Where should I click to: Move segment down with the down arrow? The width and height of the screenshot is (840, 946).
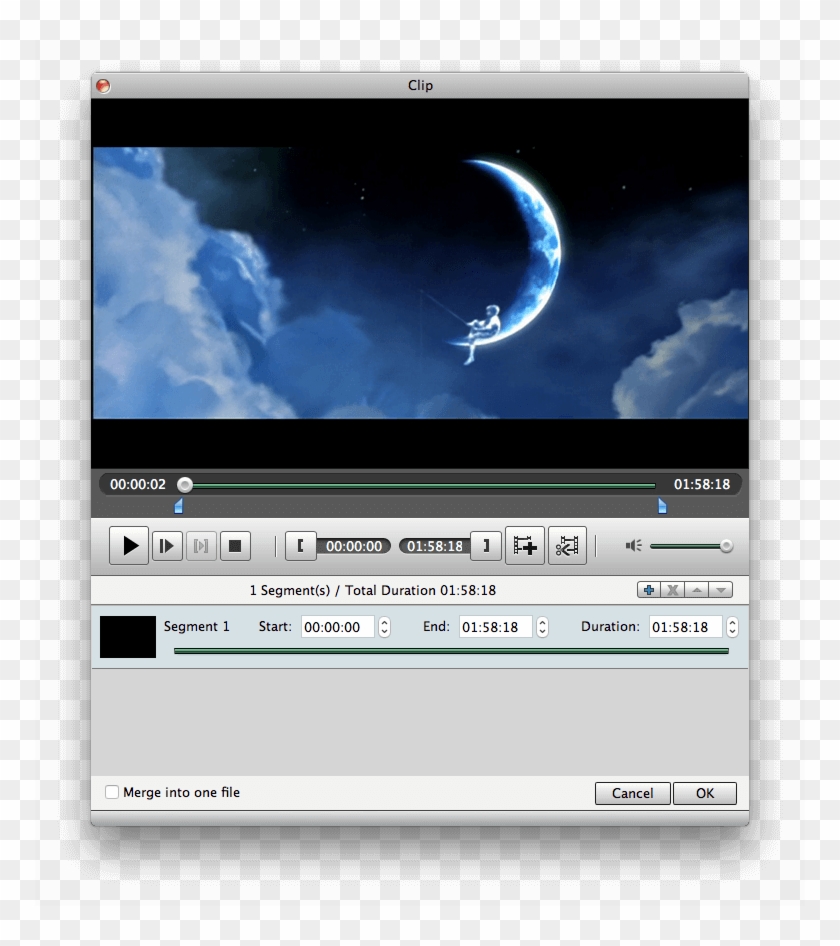[x=721, y=590]
